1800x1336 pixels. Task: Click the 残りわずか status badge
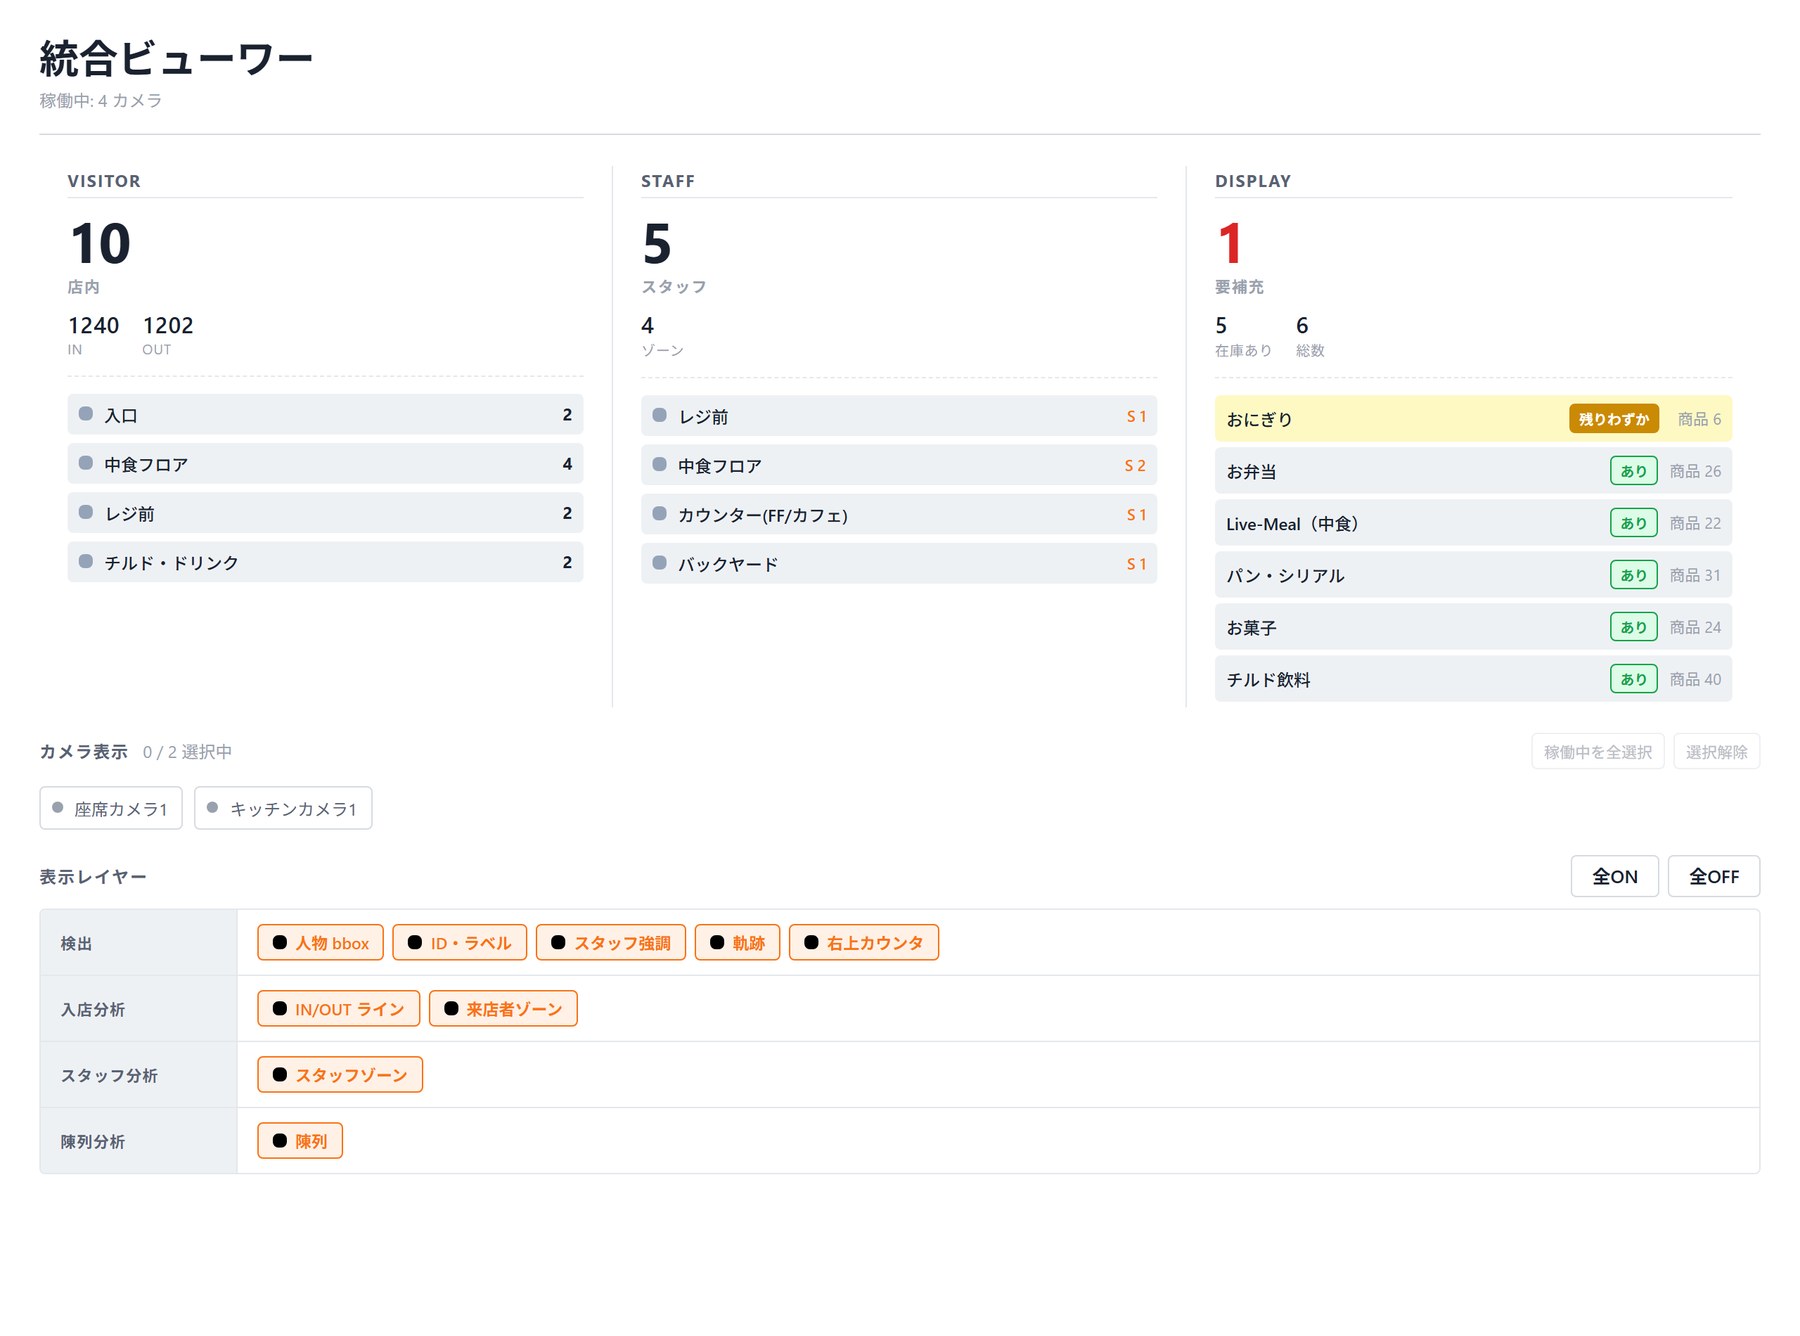pyautogui.click(x=1613, y=419)
